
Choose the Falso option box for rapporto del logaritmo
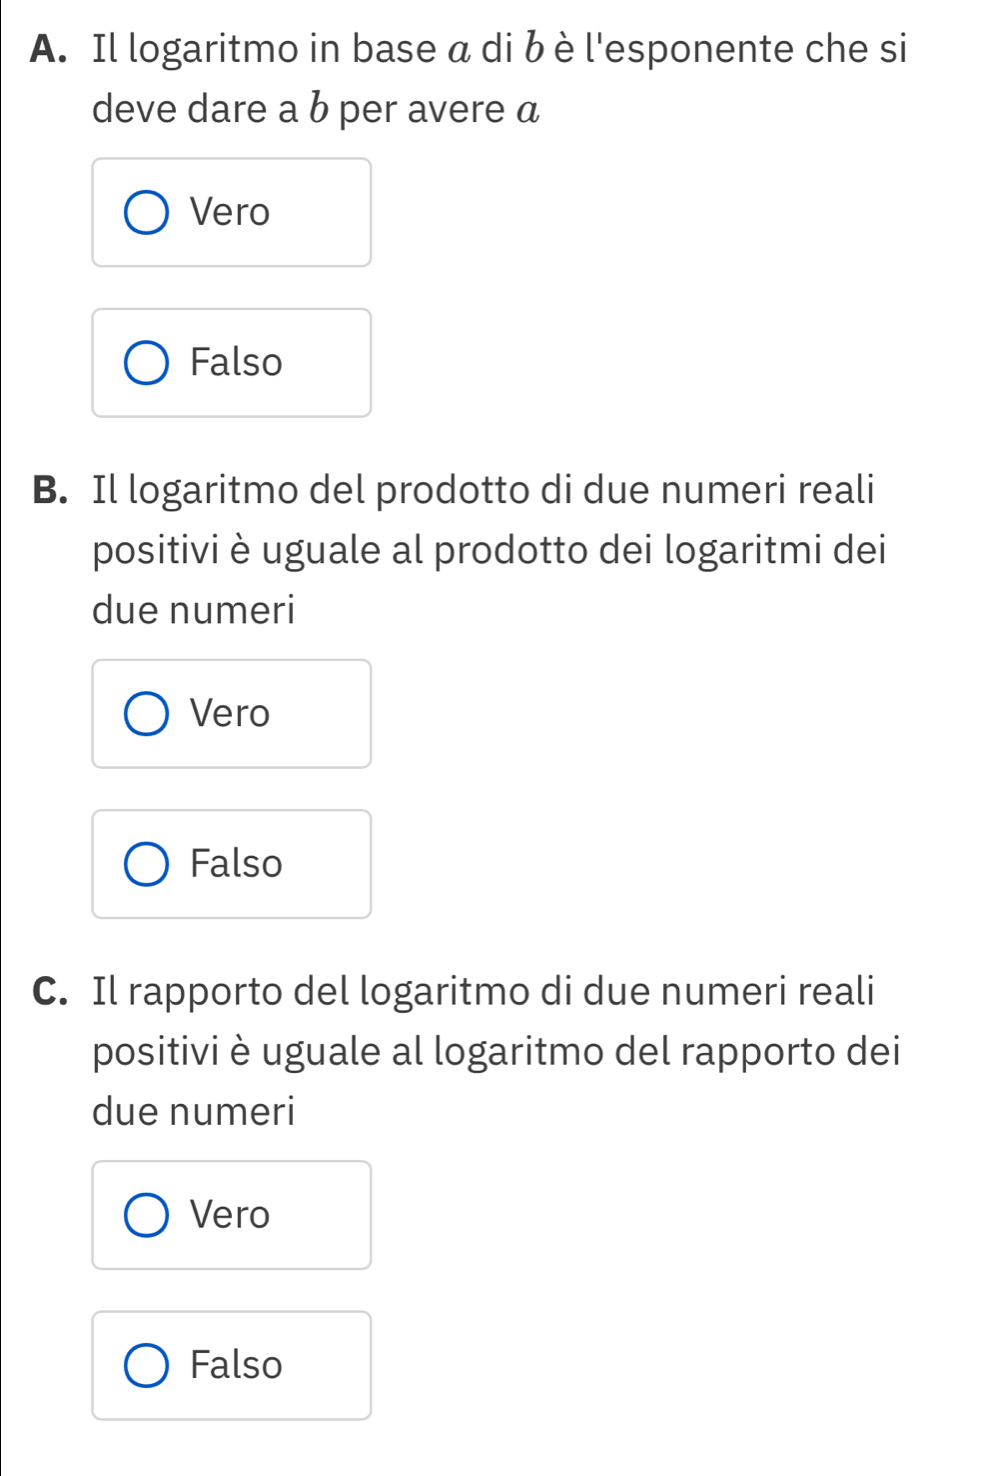pos(232,1365)
